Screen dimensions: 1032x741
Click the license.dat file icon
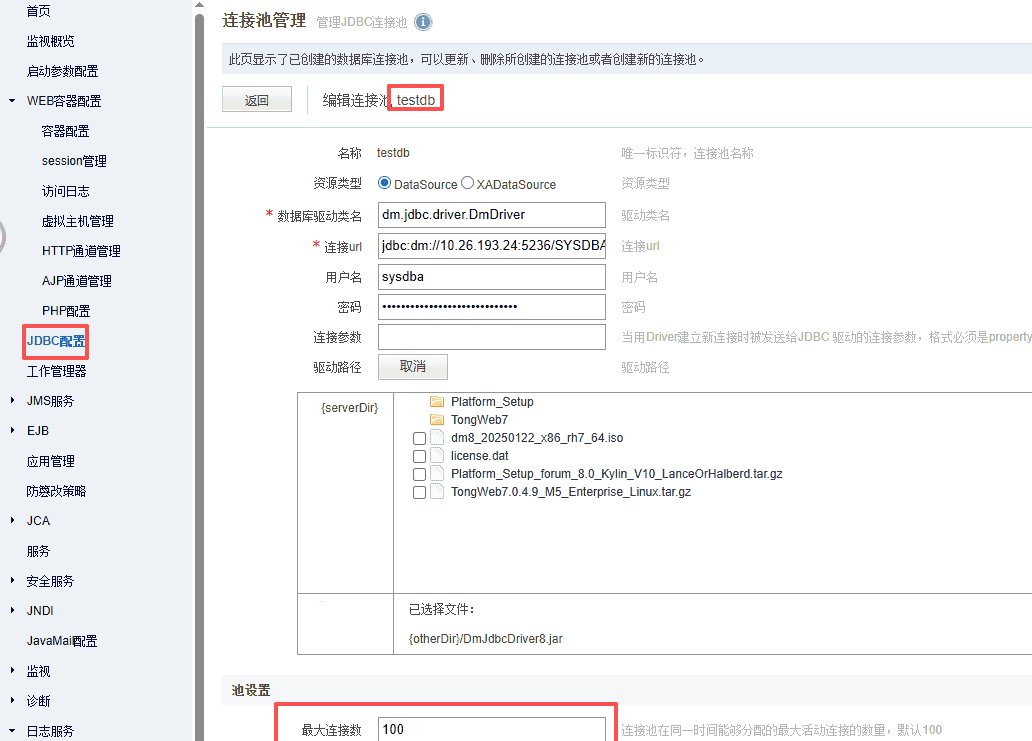(436, 456)
